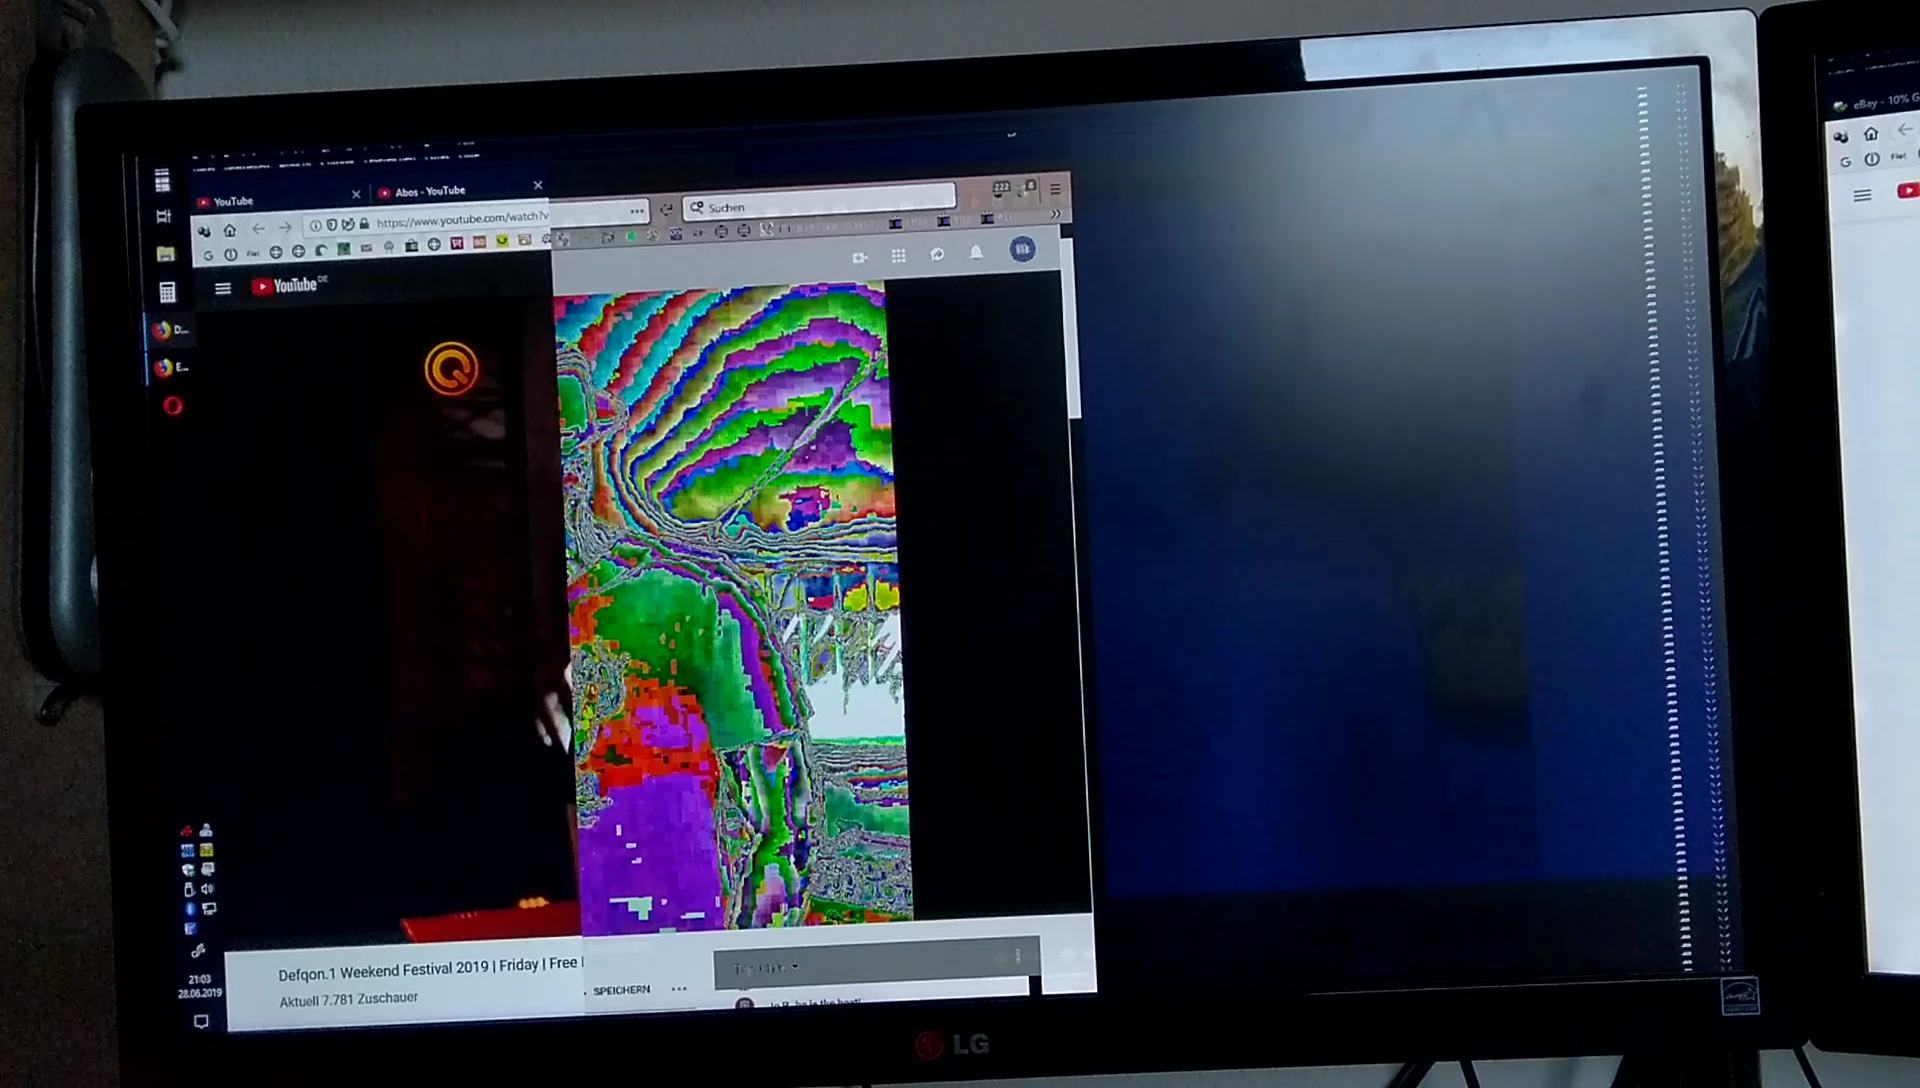Click the SPEICHERN button
Screen dimensions: 1920x1088
click(621, 990)
